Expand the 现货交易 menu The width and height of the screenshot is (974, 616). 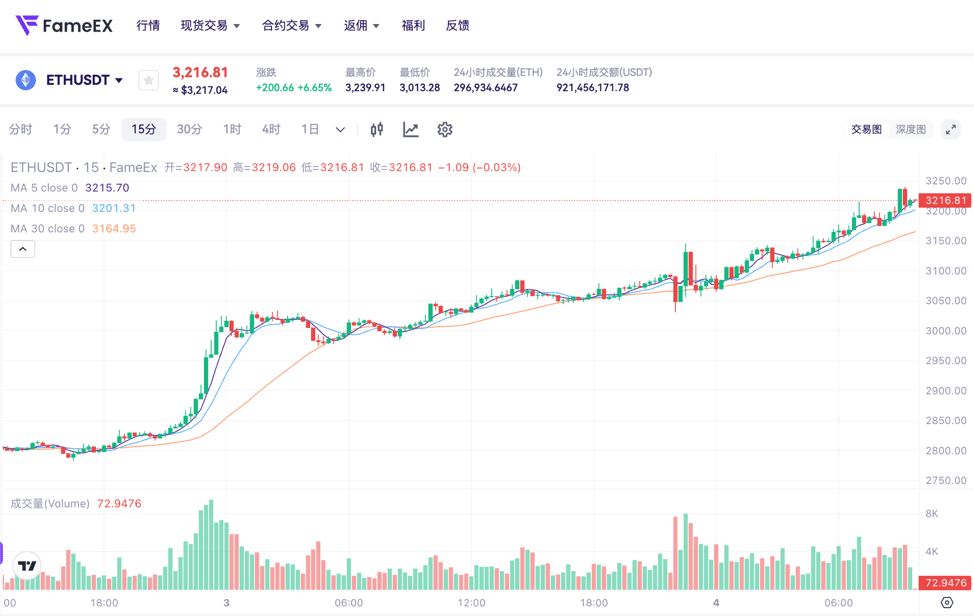pos(210,26)
